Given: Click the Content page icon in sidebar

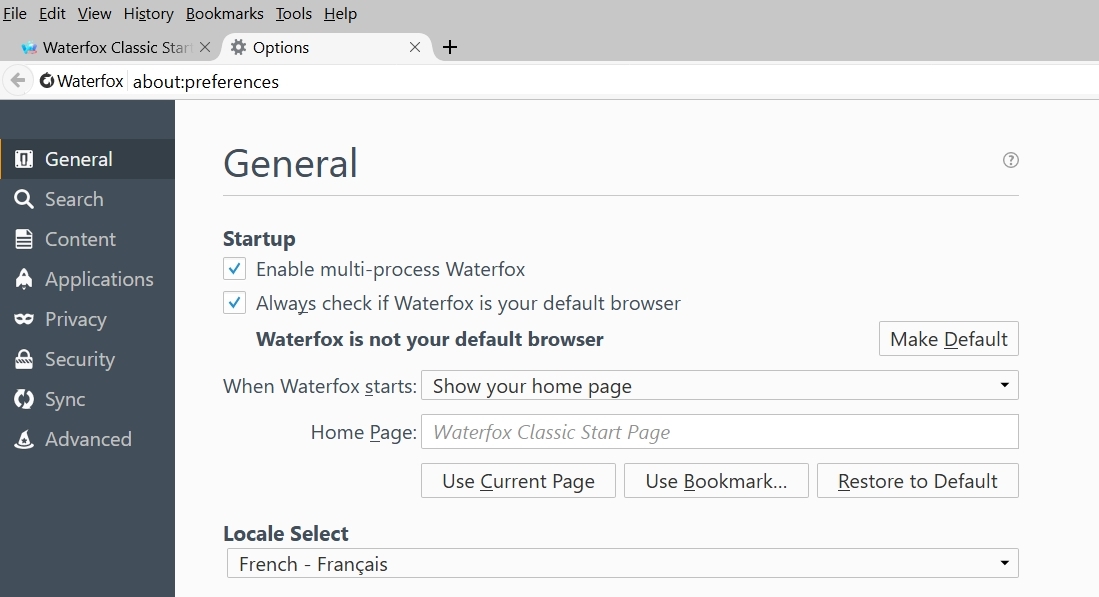Looking at the screenshot, I should click(x=24, y=239).
